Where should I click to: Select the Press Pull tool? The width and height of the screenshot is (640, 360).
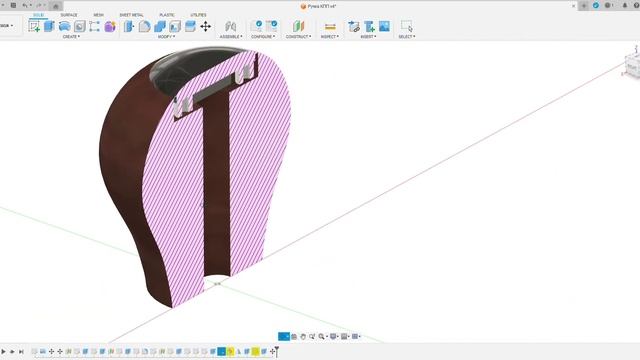click(129, 27)
